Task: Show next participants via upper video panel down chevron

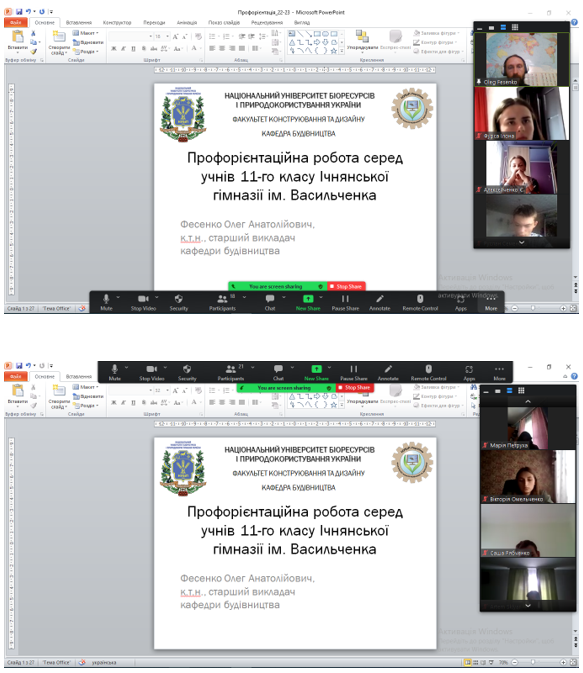Action: pos(522,243)
